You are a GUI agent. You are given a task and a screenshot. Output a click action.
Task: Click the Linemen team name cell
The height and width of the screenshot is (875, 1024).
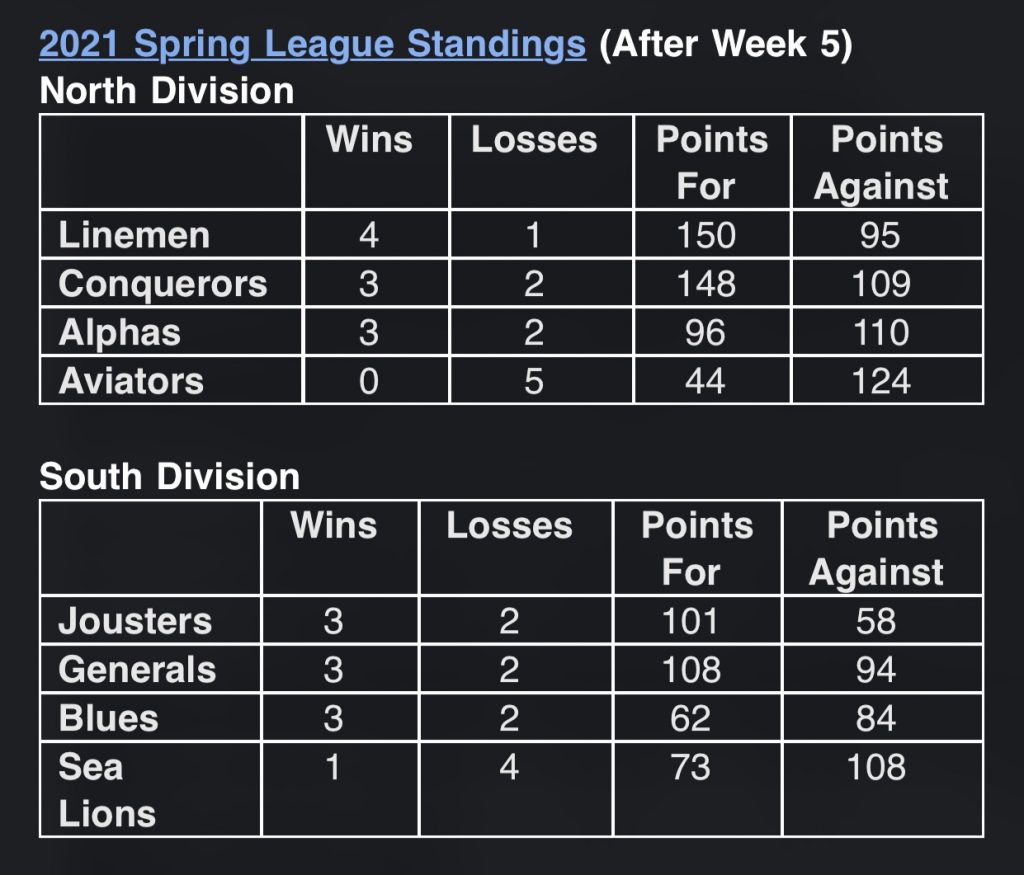click(134, 235)
